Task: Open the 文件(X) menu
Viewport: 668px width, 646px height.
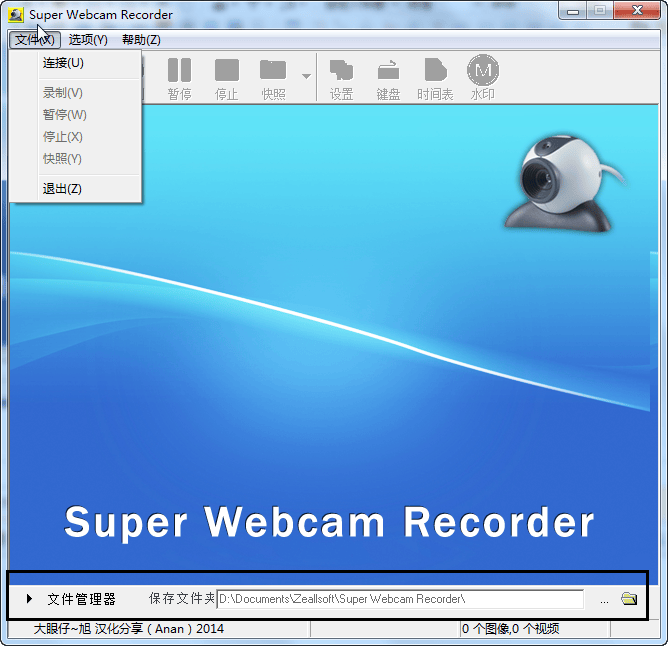Action: click(x=35, y=40)
